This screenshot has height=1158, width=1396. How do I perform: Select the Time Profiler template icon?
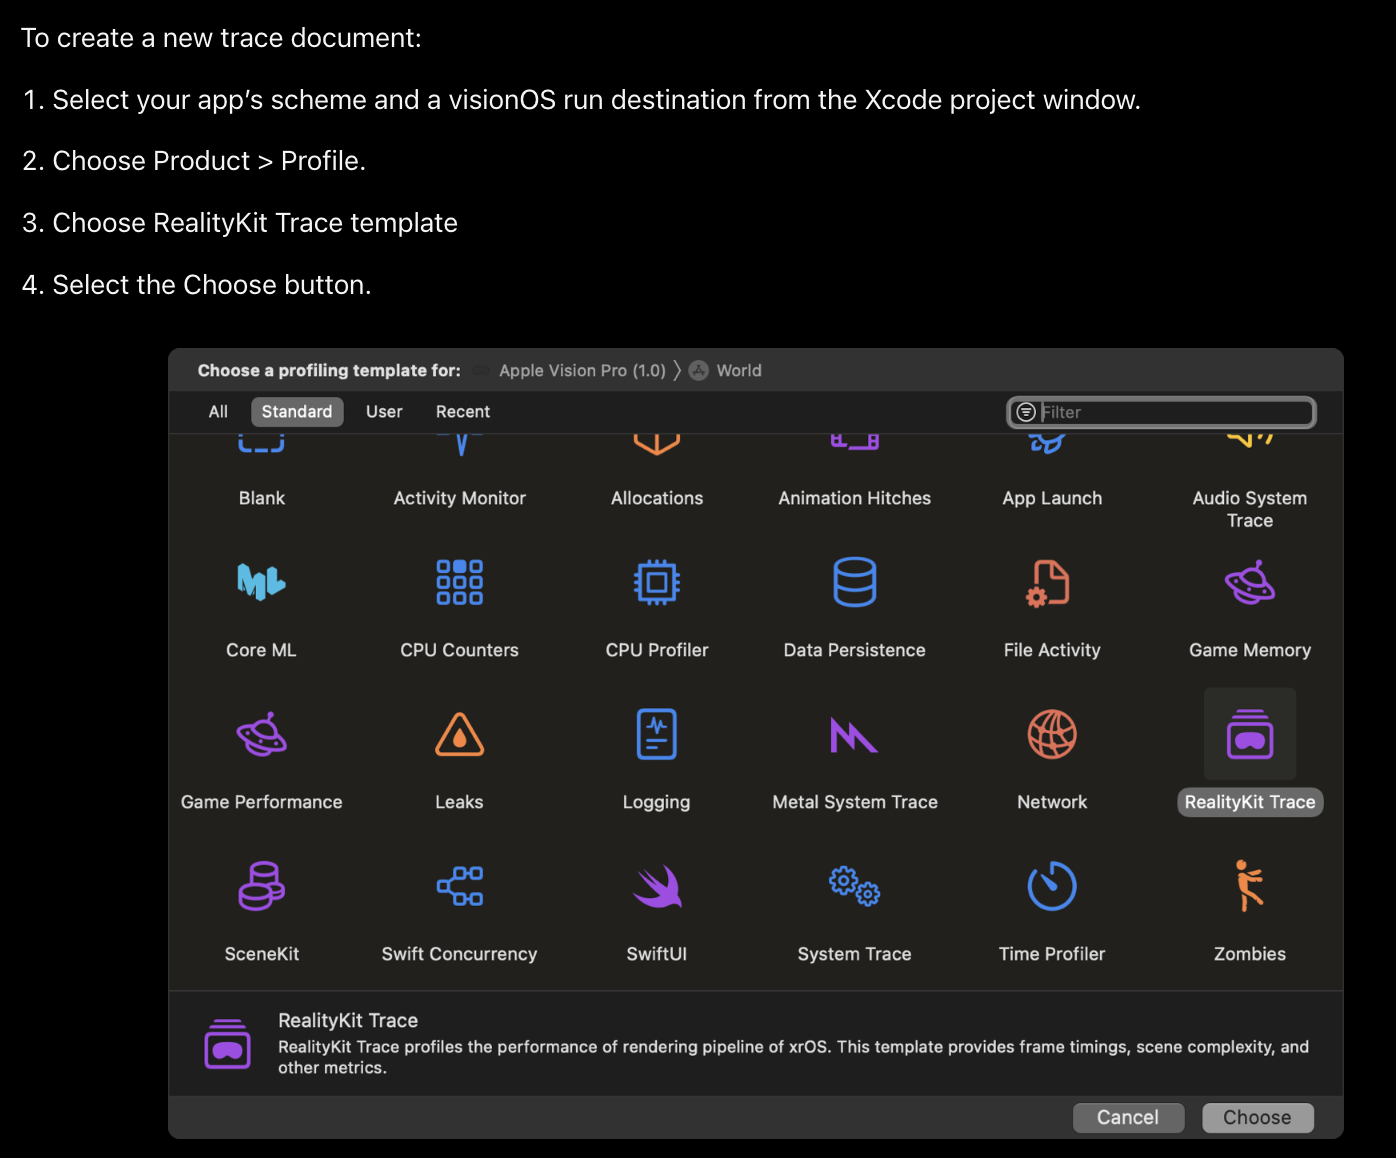coord(1052,886)
